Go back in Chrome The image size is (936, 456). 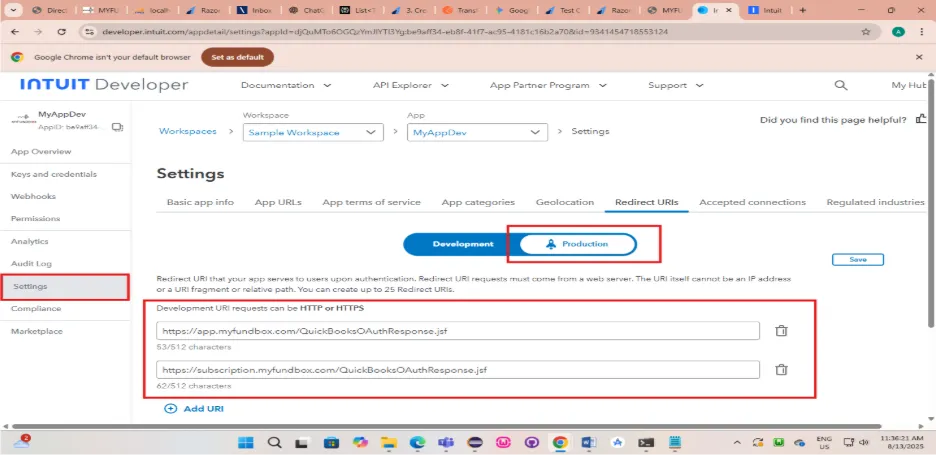(x=15, y=32)
